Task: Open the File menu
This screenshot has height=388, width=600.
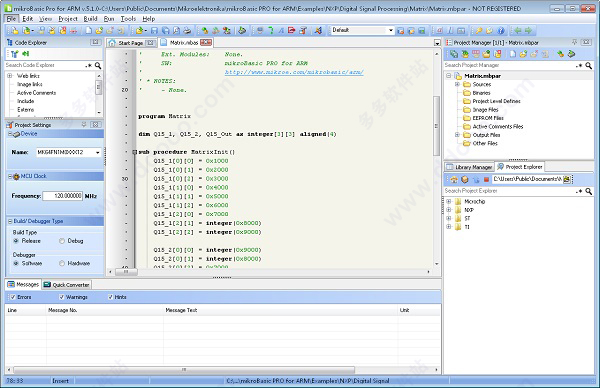Action: 11,18
